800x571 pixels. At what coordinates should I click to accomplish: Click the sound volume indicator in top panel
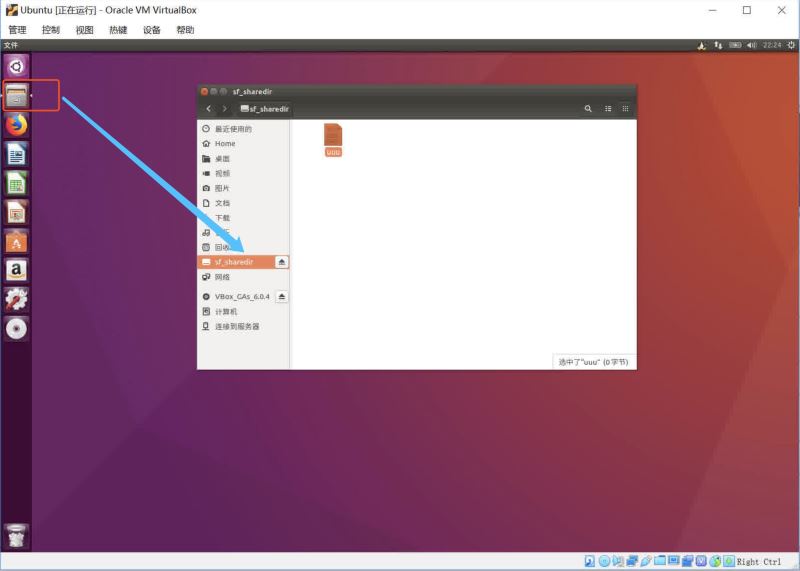[751, 45]
